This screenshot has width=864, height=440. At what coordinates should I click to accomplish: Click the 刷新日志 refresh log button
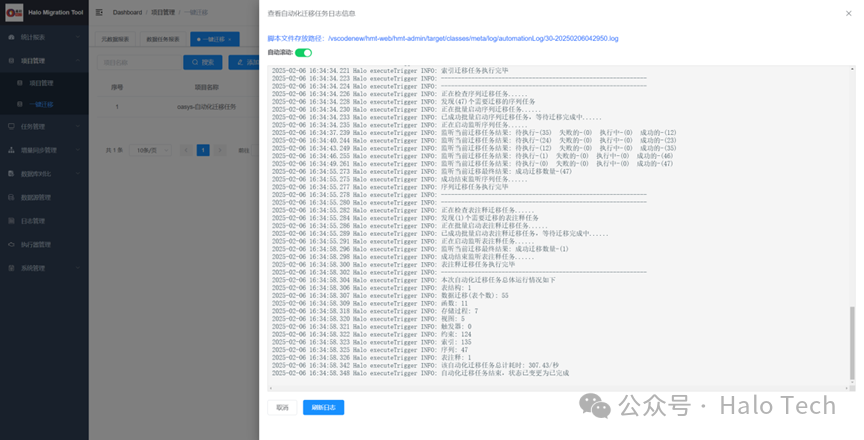point(323,408)
